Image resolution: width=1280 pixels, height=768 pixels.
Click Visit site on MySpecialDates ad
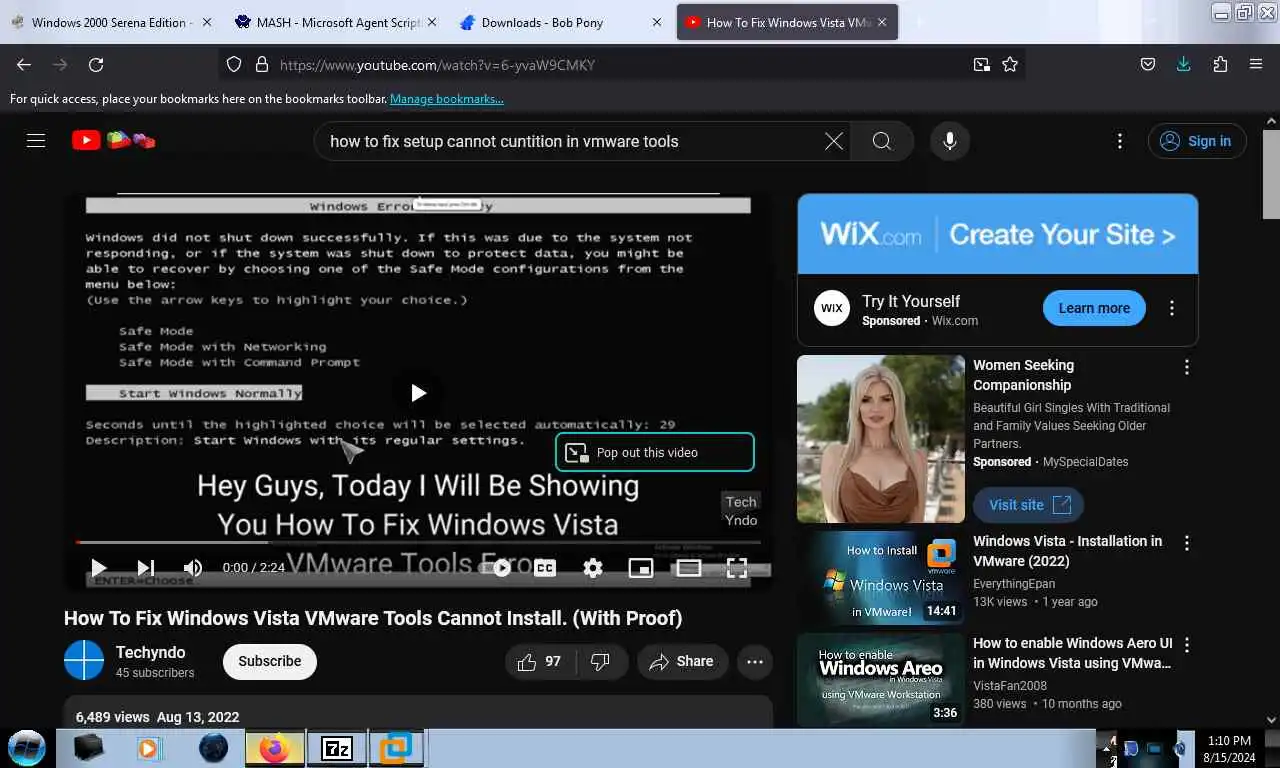coord(1029,505)
